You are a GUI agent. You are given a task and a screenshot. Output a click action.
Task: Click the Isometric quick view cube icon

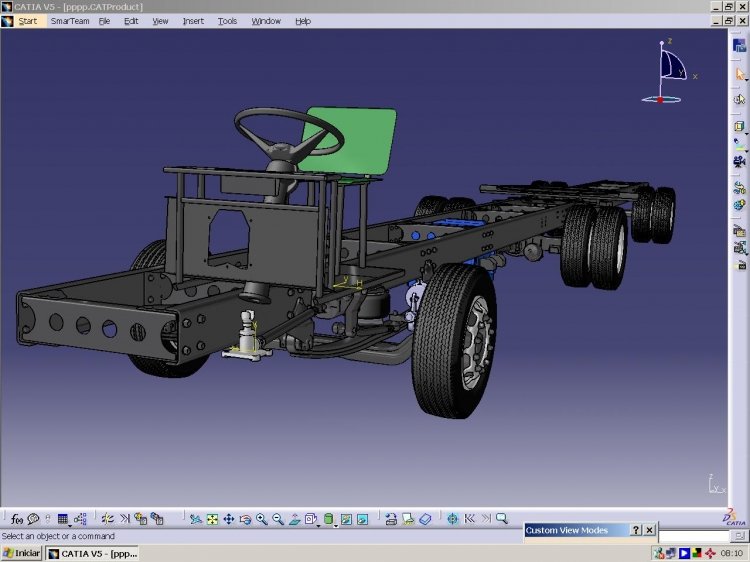coord(310,519)
